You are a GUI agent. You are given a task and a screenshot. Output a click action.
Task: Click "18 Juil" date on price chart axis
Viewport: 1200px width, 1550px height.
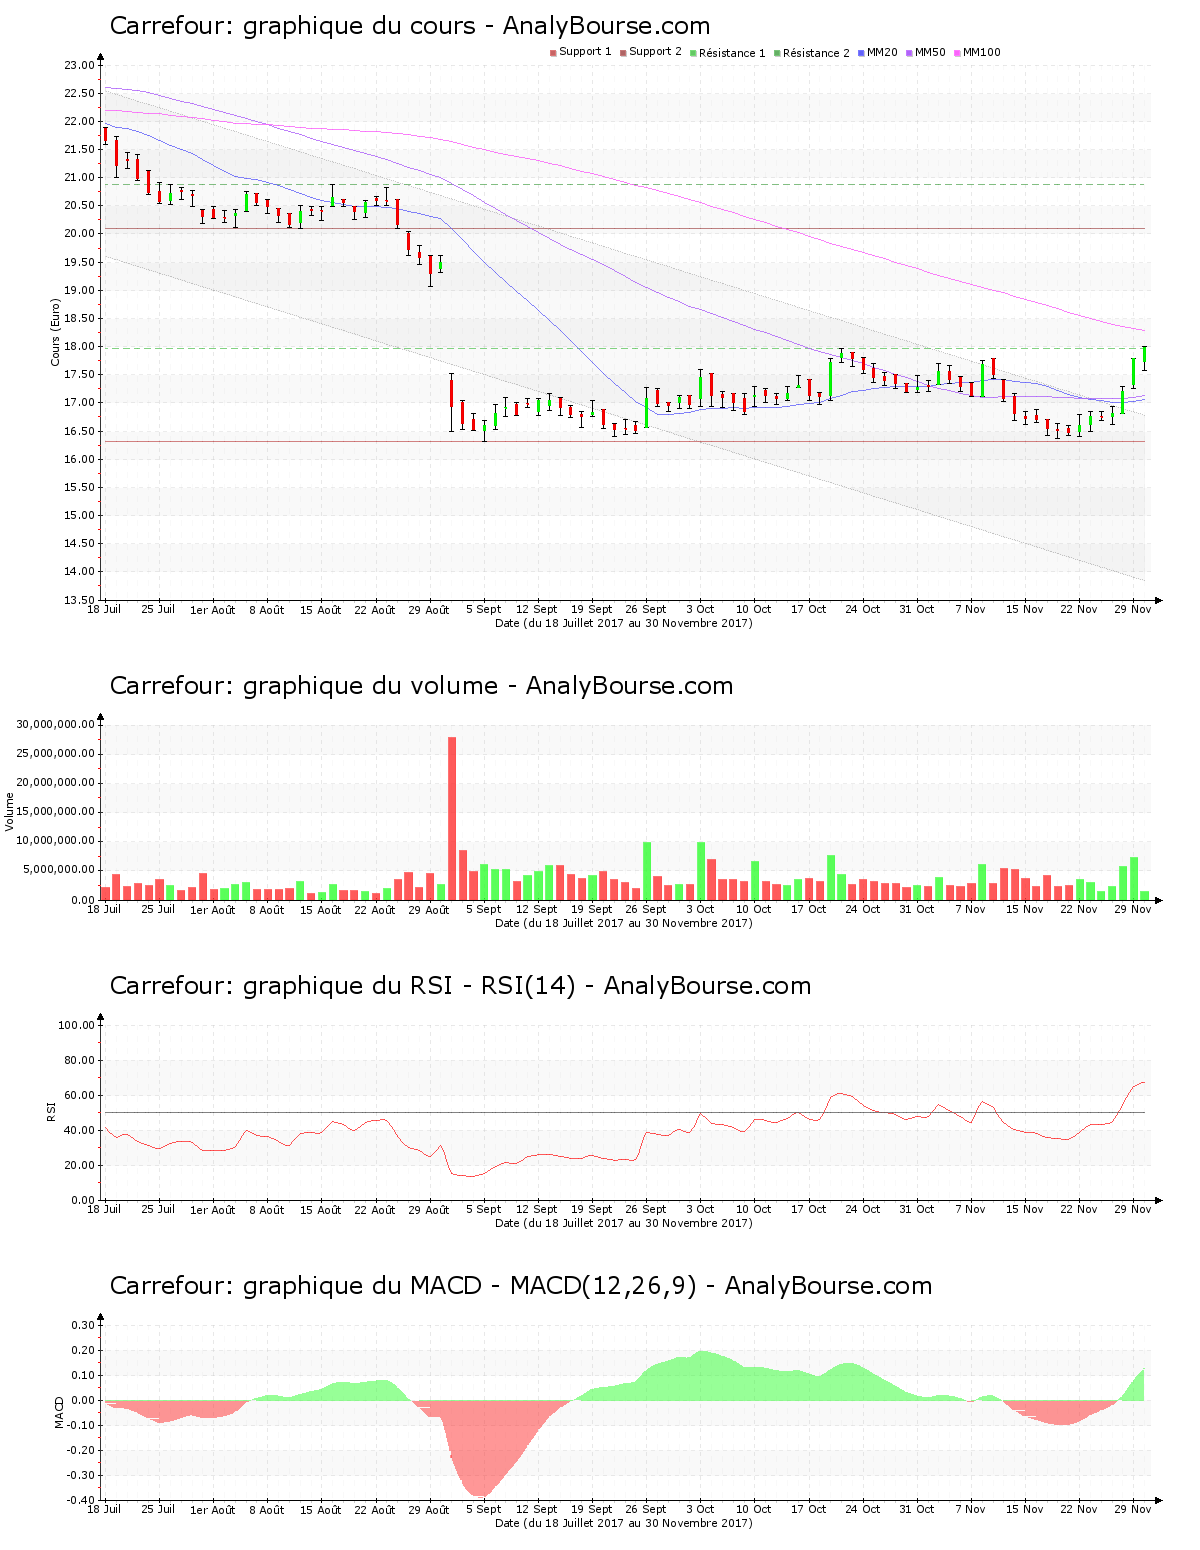pyautogui.click(x=104, y=609)
